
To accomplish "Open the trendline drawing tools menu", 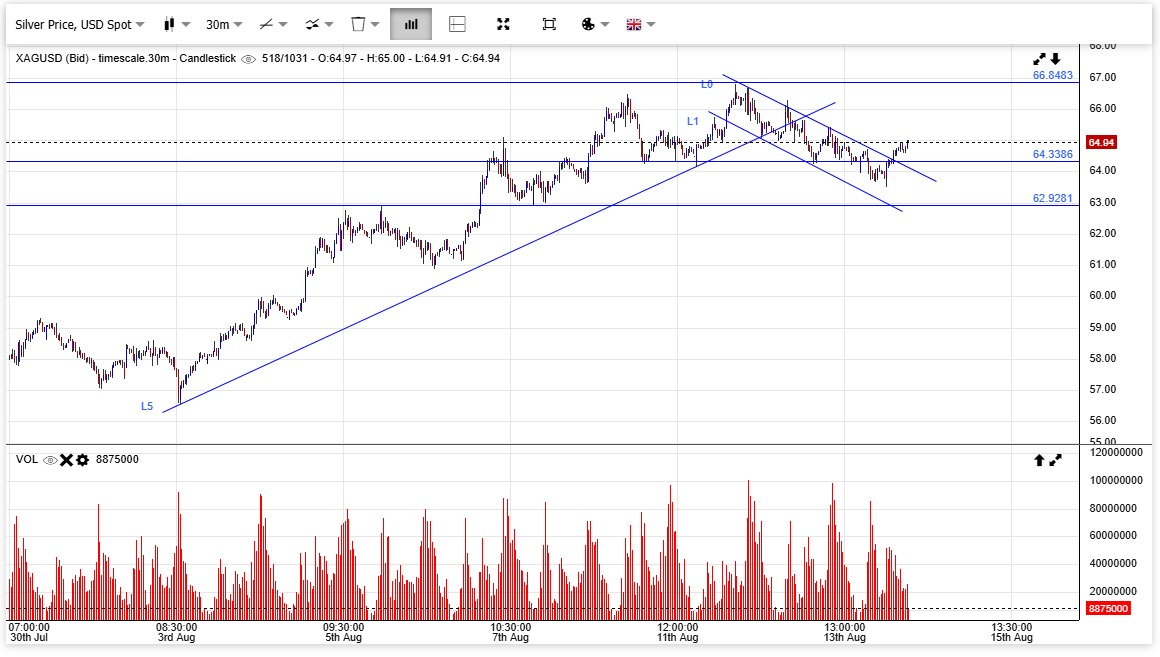I will [x=273, y=24].
